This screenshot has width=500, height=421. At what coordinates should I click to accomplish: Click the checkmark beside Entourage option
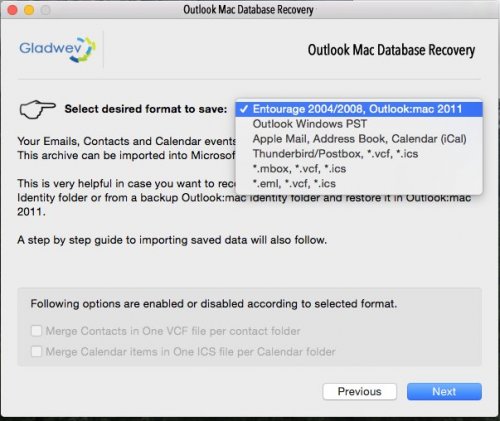point(244,109)
